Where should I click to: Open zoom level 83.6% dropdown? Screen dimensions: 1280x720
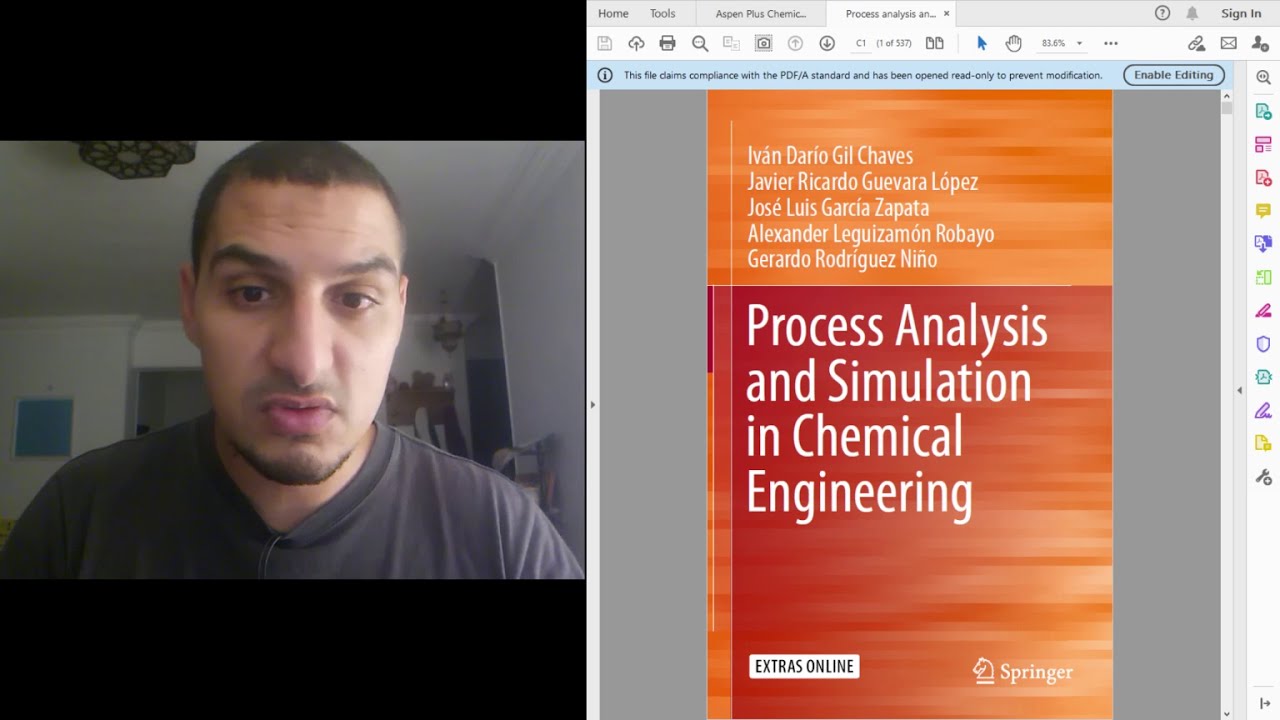1062,43
